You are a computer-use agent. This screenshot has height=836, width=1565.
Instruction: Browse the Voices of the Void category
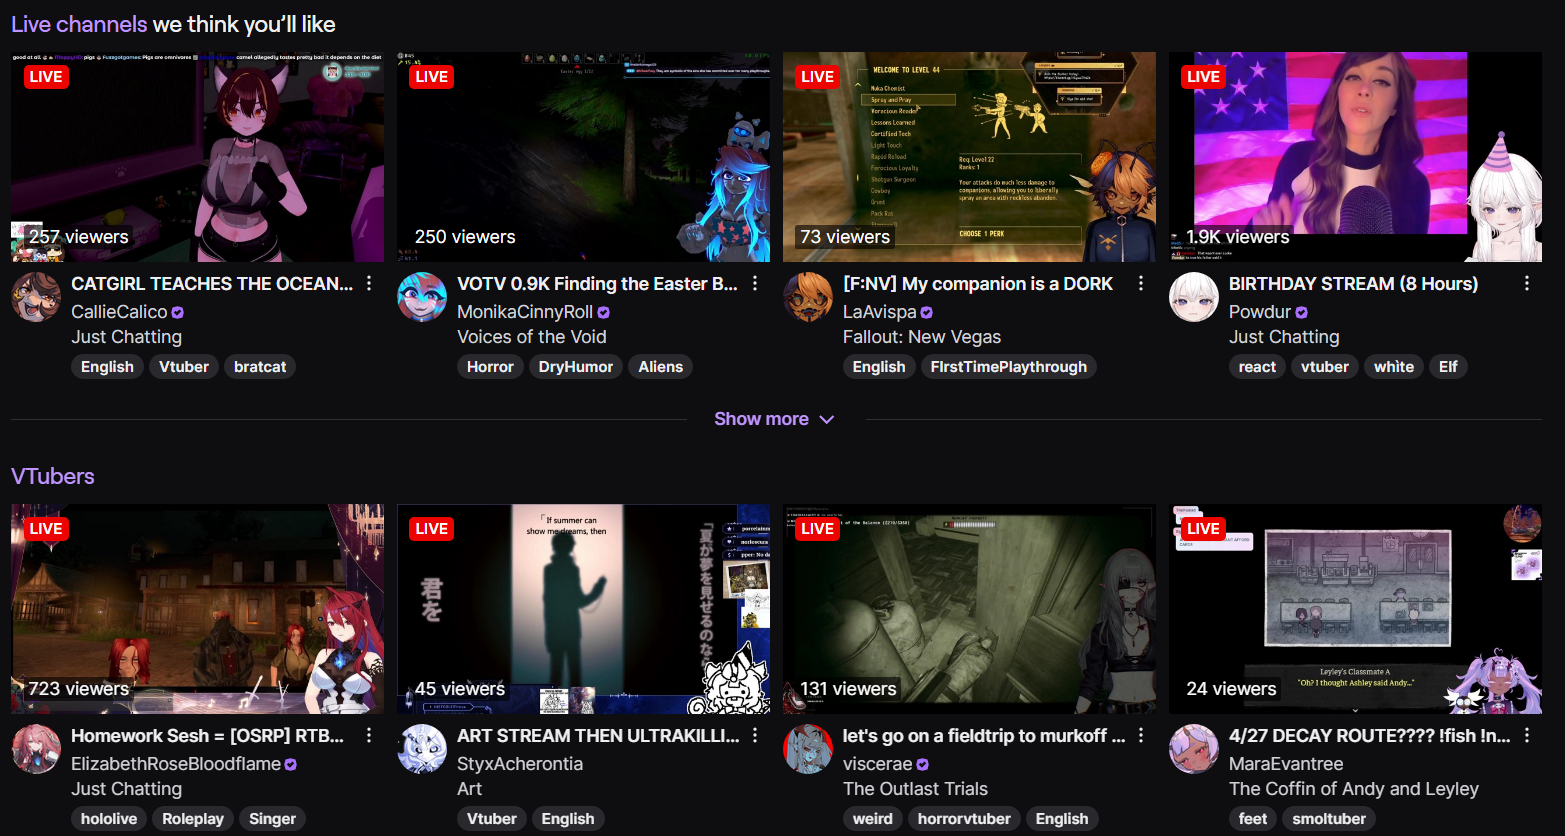click(532, 337)
